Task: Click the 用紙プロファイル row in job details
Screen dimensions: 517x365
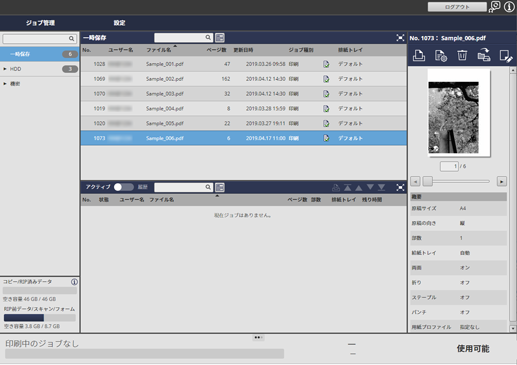Action: pos(458,327)
